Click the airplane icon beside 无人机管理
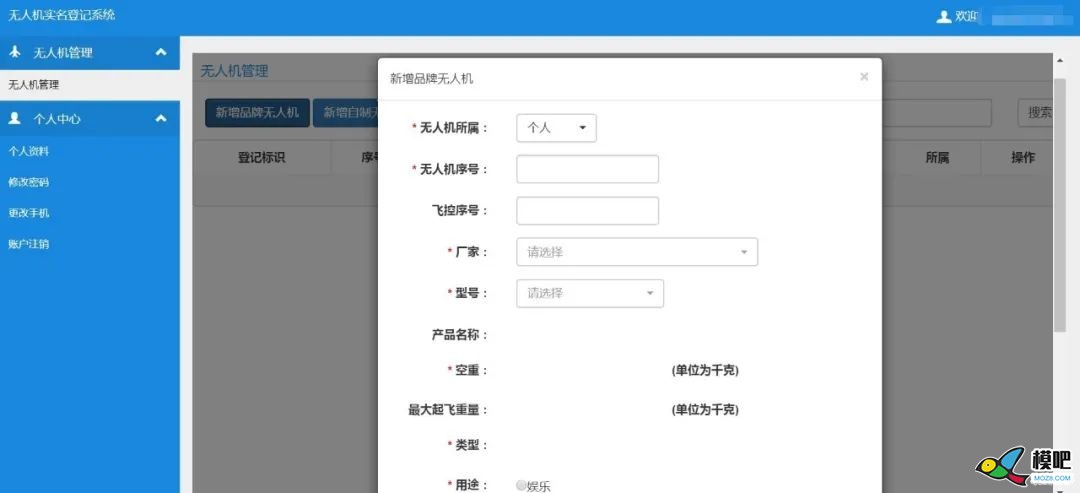The width and height of the screenshot is (1080, 493). click(x=15, y=52)
